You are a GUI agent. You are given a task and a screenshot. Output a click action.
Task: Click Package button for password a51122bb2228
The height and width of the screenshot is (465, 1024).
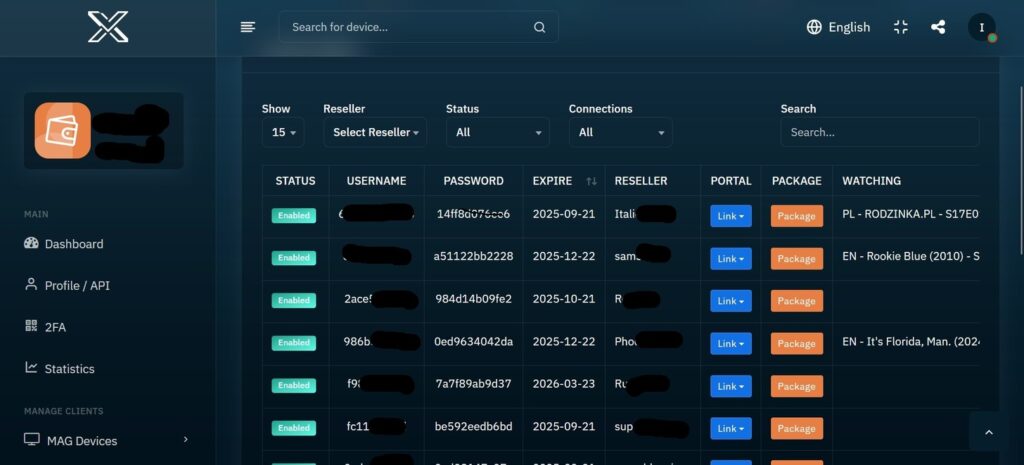pos(797,259)
